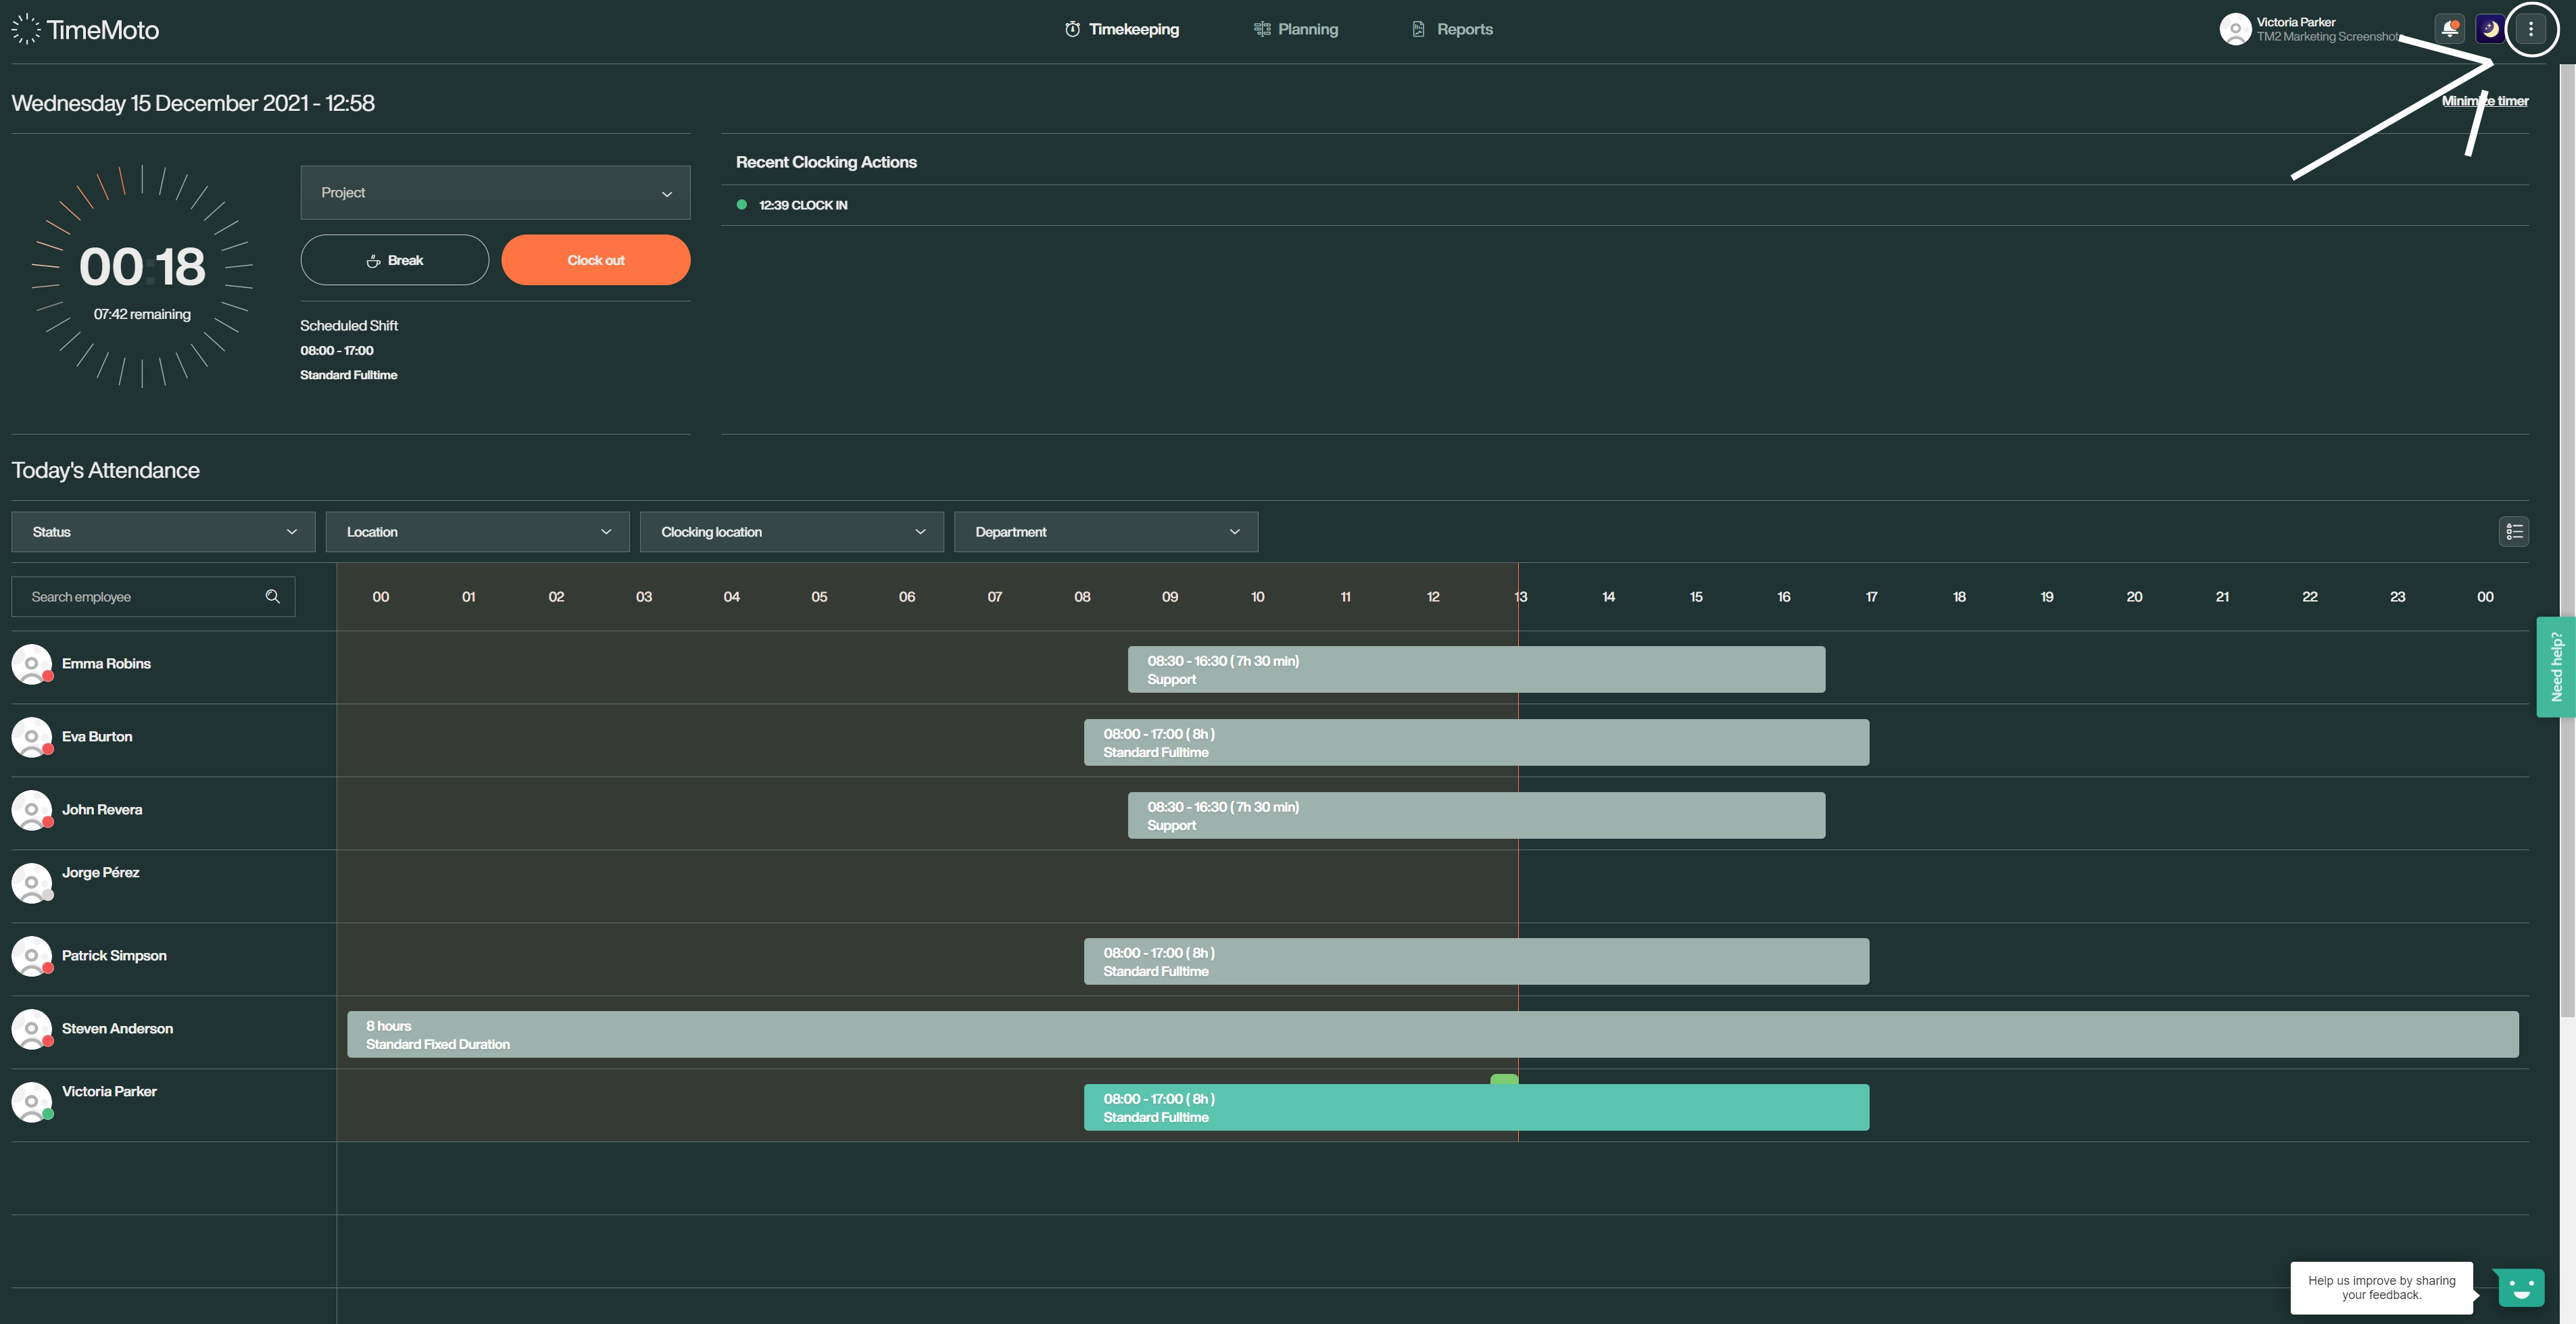Select Patrick Simpson's Standard Fulltime shift bar
Viewport: 2576px width, 1324px height.
1476,961
